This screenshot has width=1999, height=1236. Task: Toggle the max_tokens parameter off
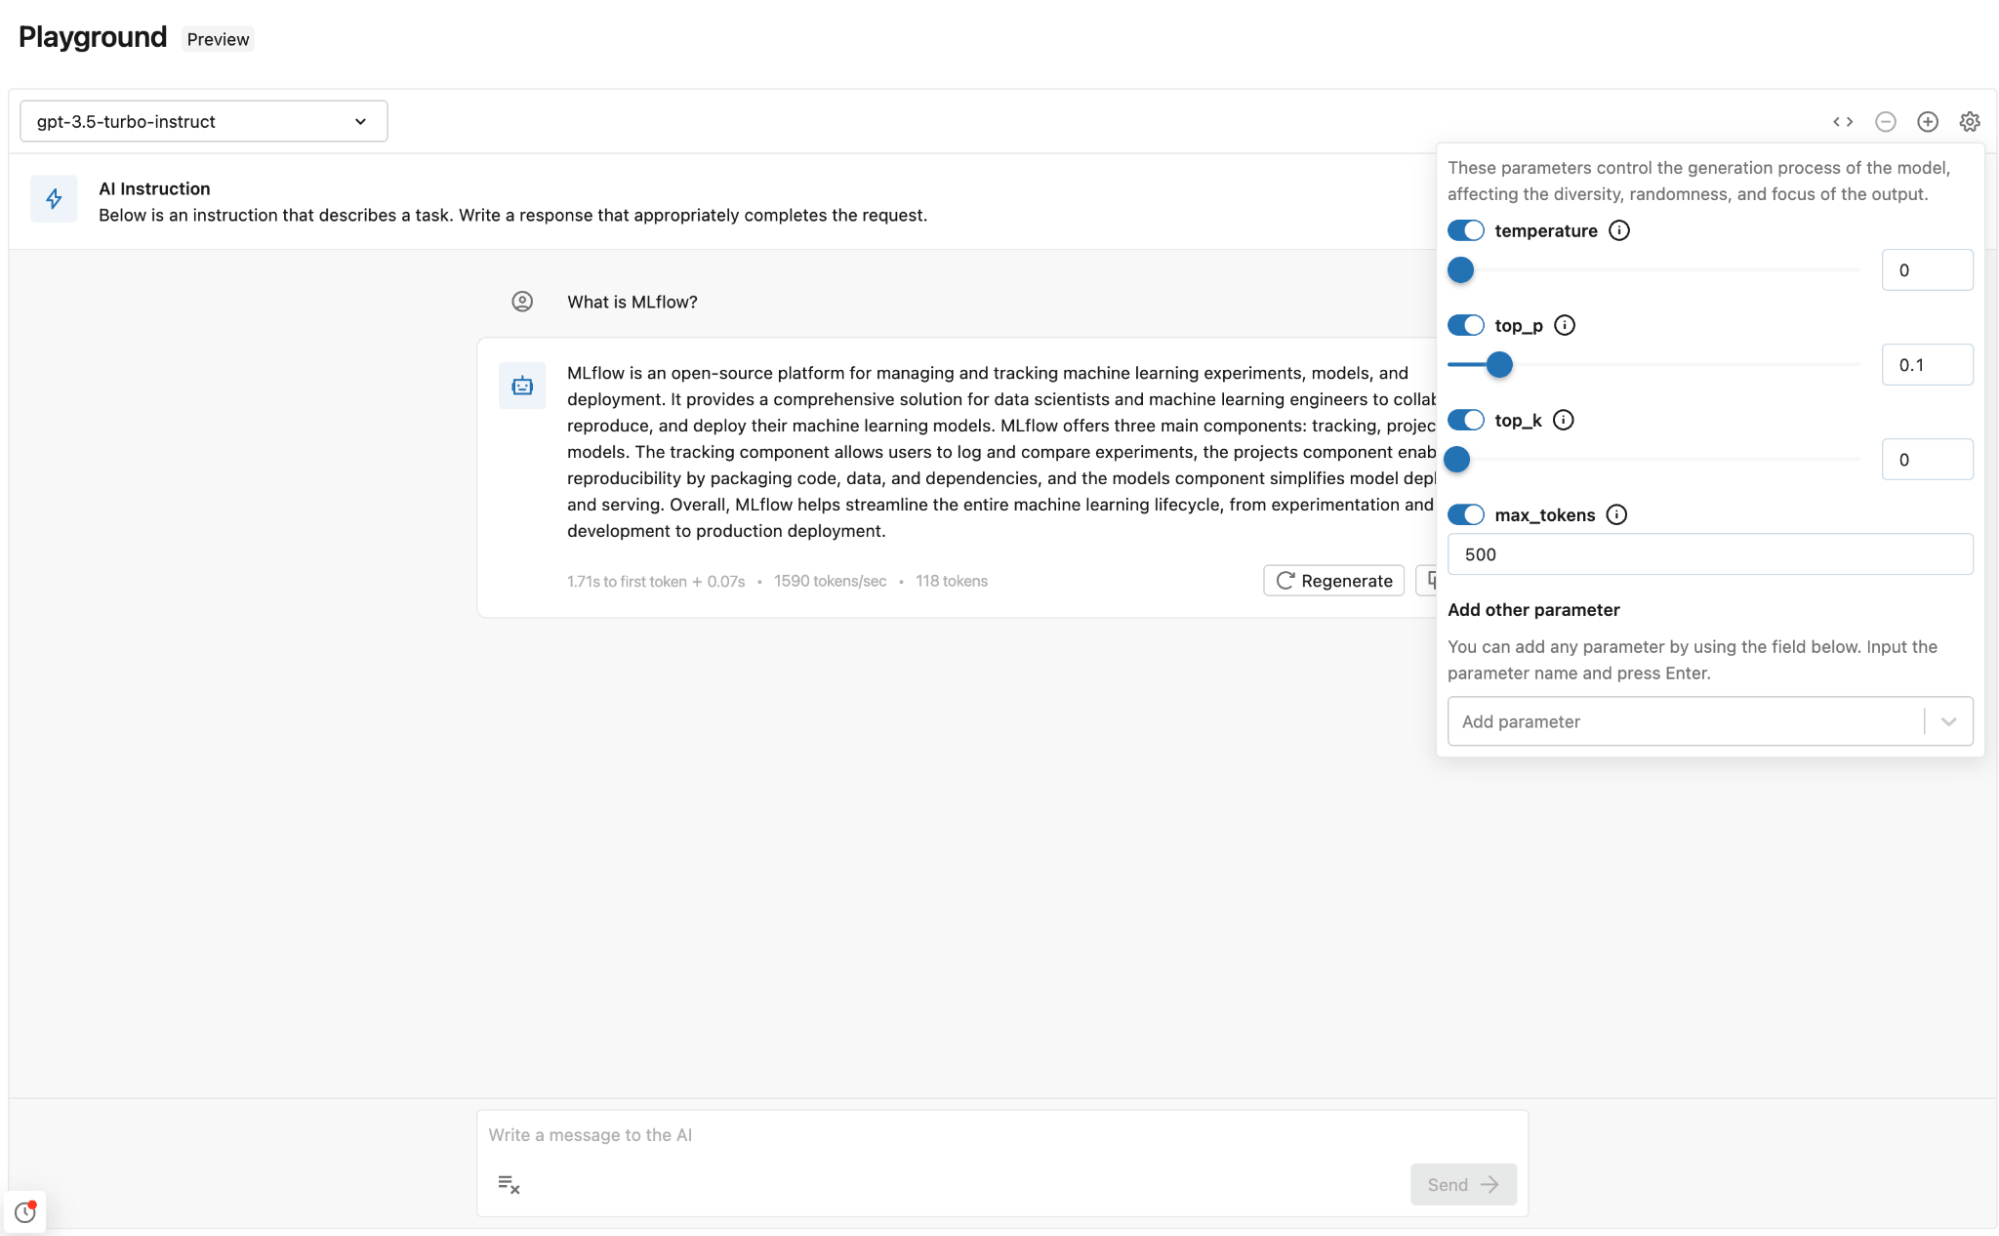pyautogui.click(x=1465, y=515)
